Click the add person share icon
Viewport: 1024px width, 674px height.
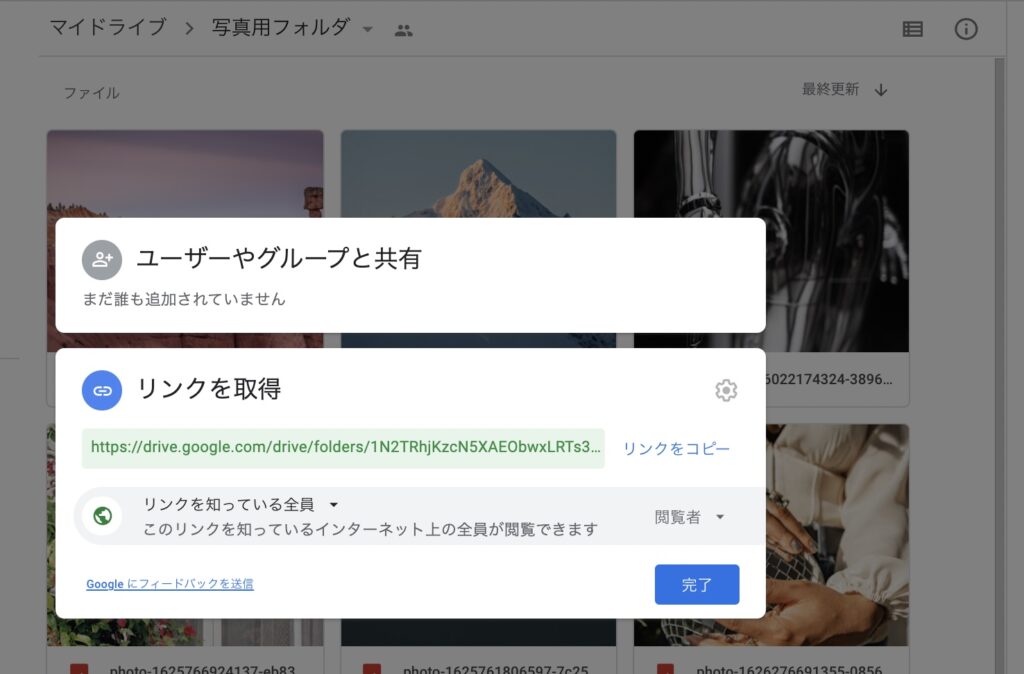[102, 260]
